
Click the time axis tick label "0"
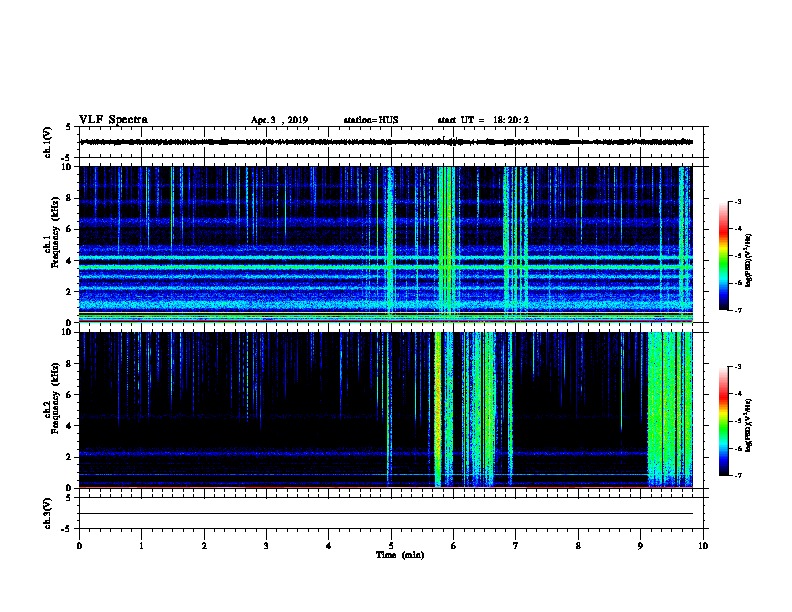(x=79, y=546)
